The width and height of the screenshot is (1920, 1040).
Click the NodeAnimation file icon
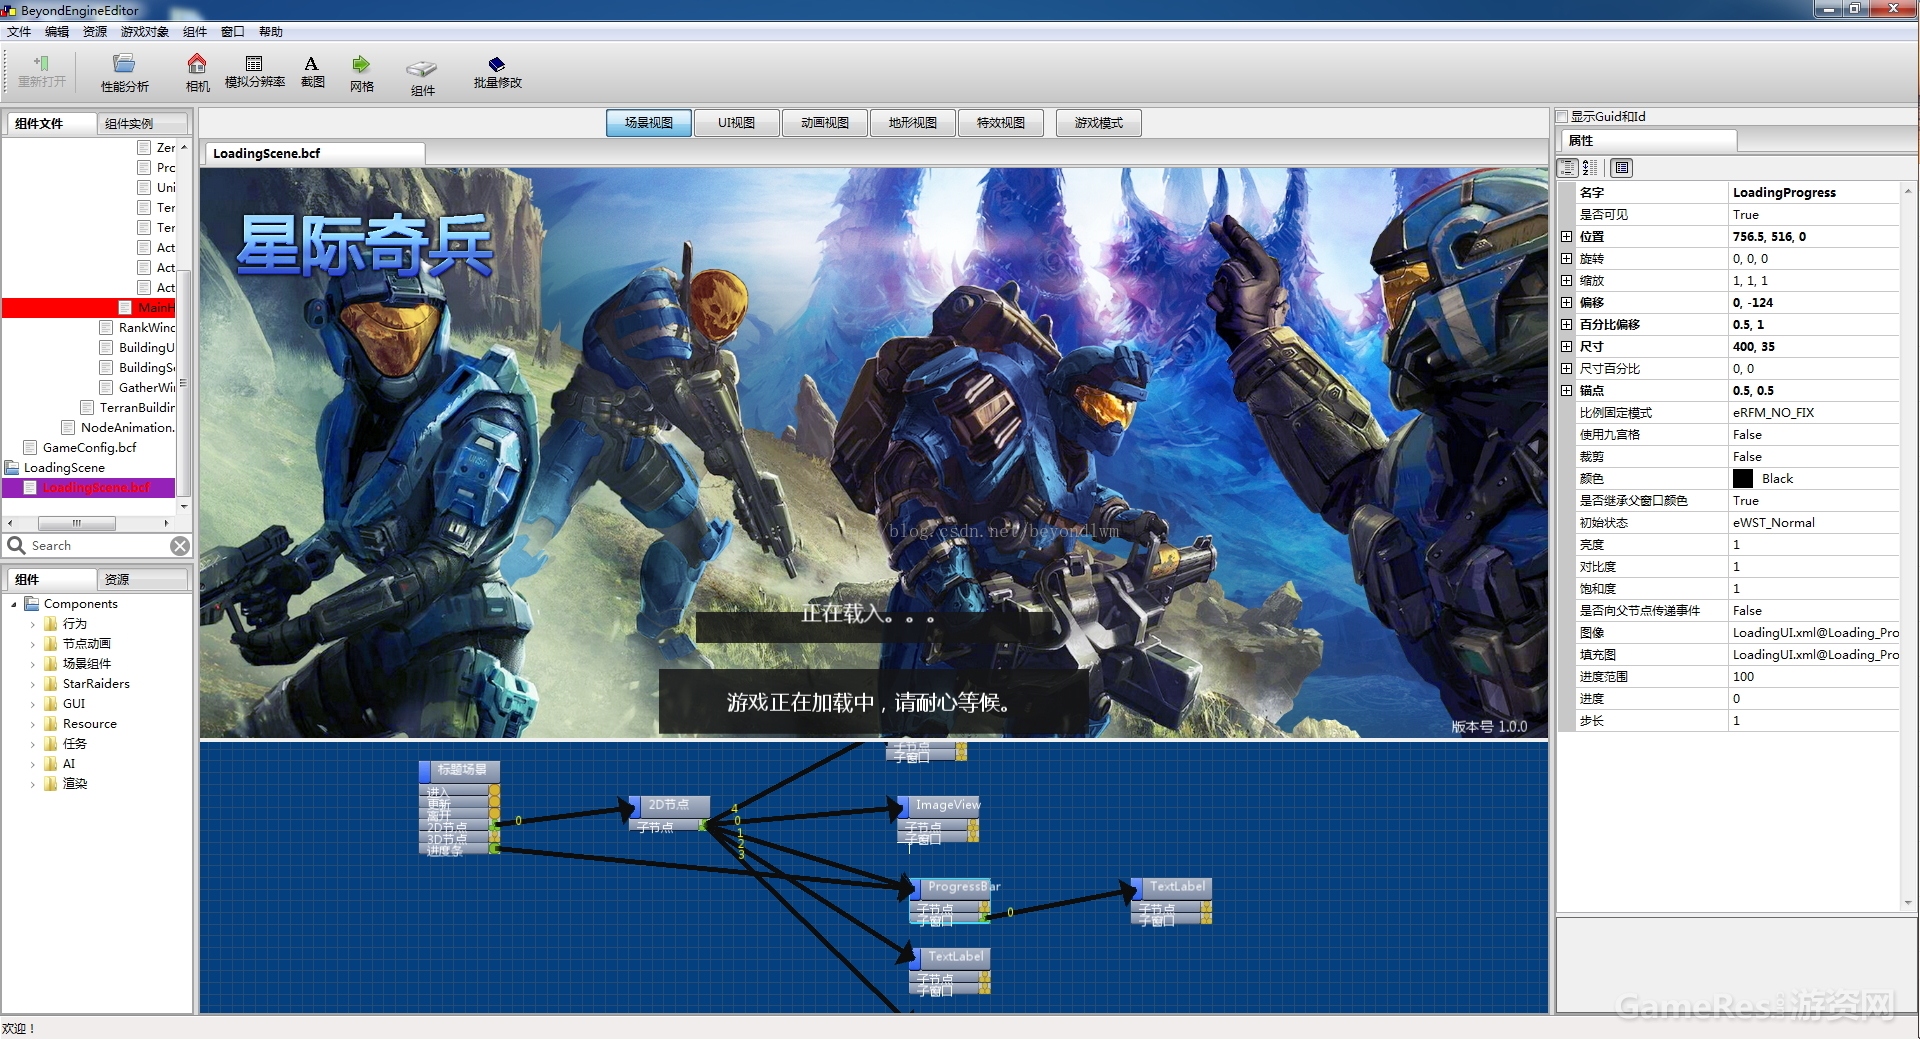pos(68,427)
